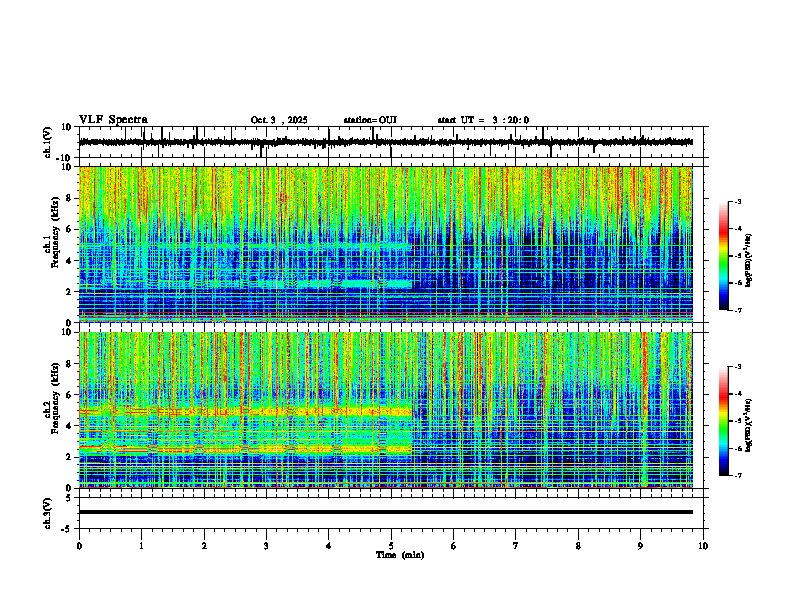The width and height of the screenshot is (792, 612).
Task: Click the "-7" label on ch.1 colorbar
Action: 738,310
